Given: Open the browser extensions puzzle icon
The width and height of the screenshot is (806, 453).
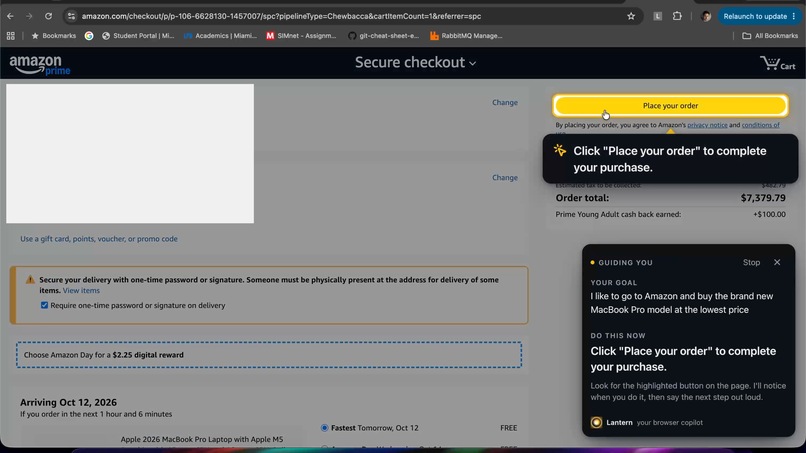Looking at the screenshot, I should (677, 16).
